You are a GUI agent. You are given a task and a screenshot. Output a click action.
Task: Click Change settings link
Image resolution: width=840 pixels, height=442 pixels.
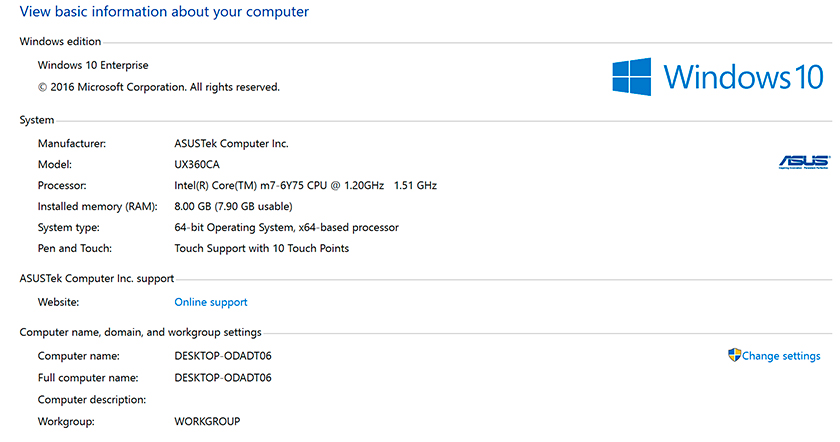[781, 356]
